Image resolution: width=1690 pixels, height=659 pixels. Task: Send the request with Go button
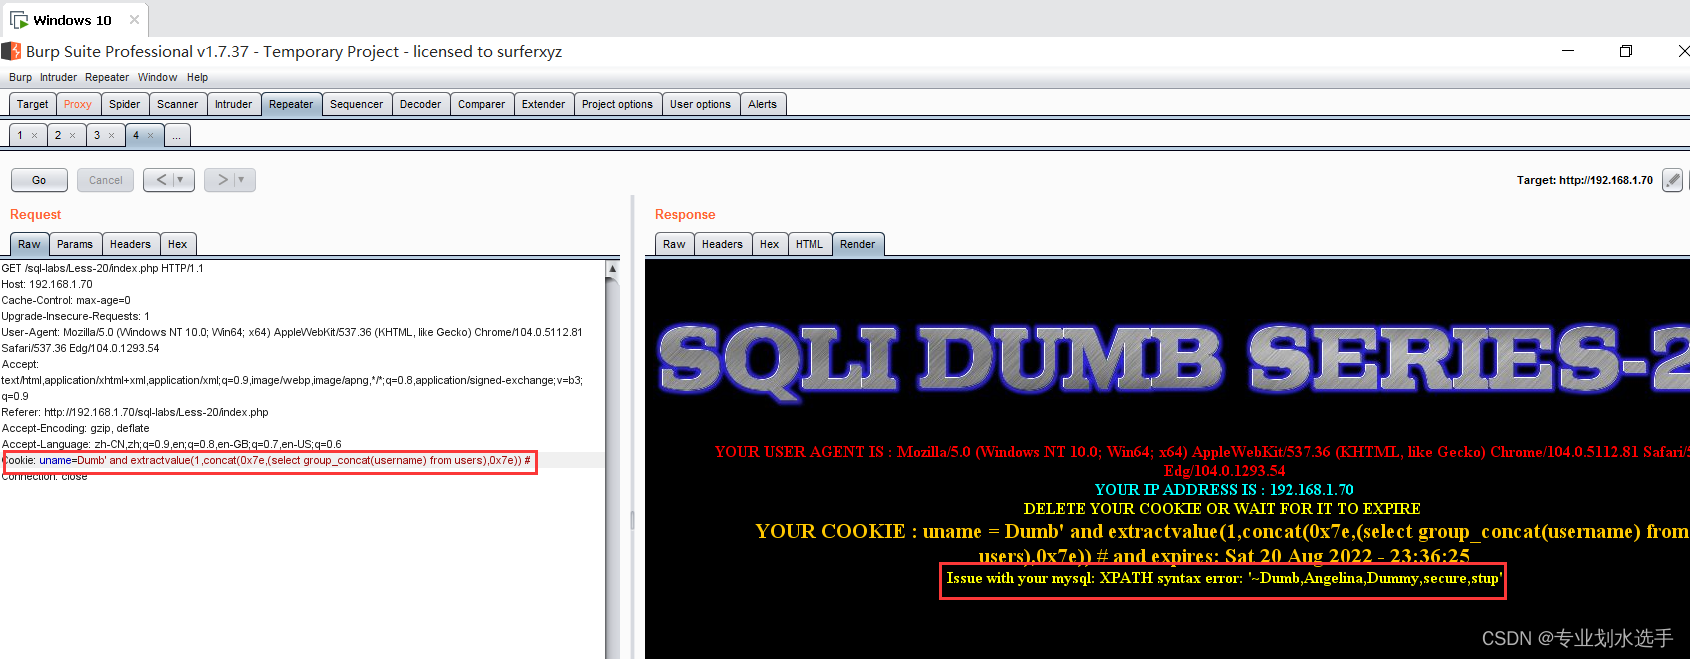(39, 180)
